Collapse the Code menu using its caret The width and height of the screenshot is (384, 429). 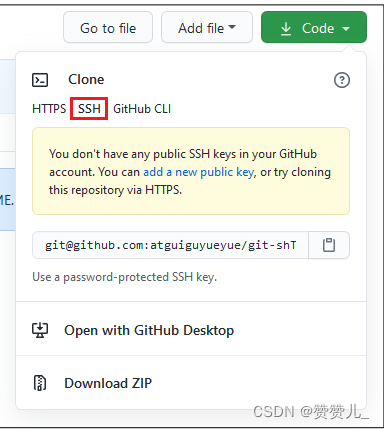pyautogui.click(x=346, y=29)
